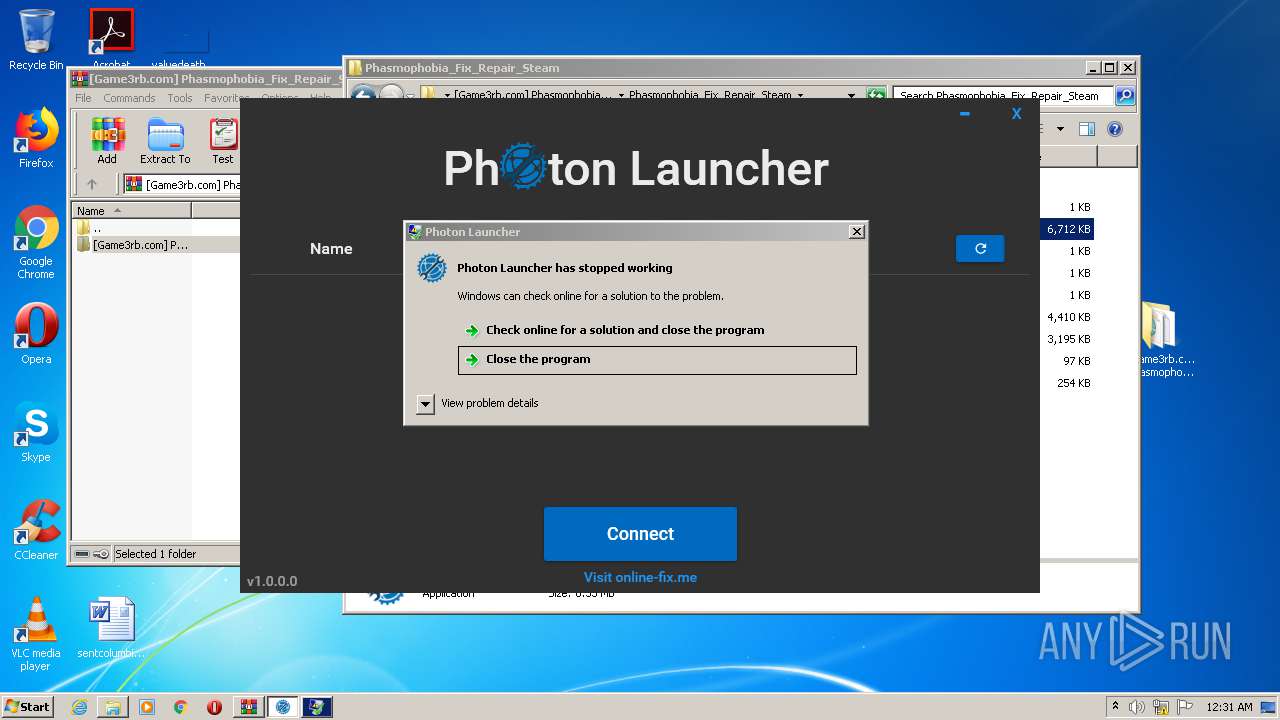Viewport: 1280px width, 720px height.
Task: Open the Action Center flag tray icon
Action: point(1185,707)
